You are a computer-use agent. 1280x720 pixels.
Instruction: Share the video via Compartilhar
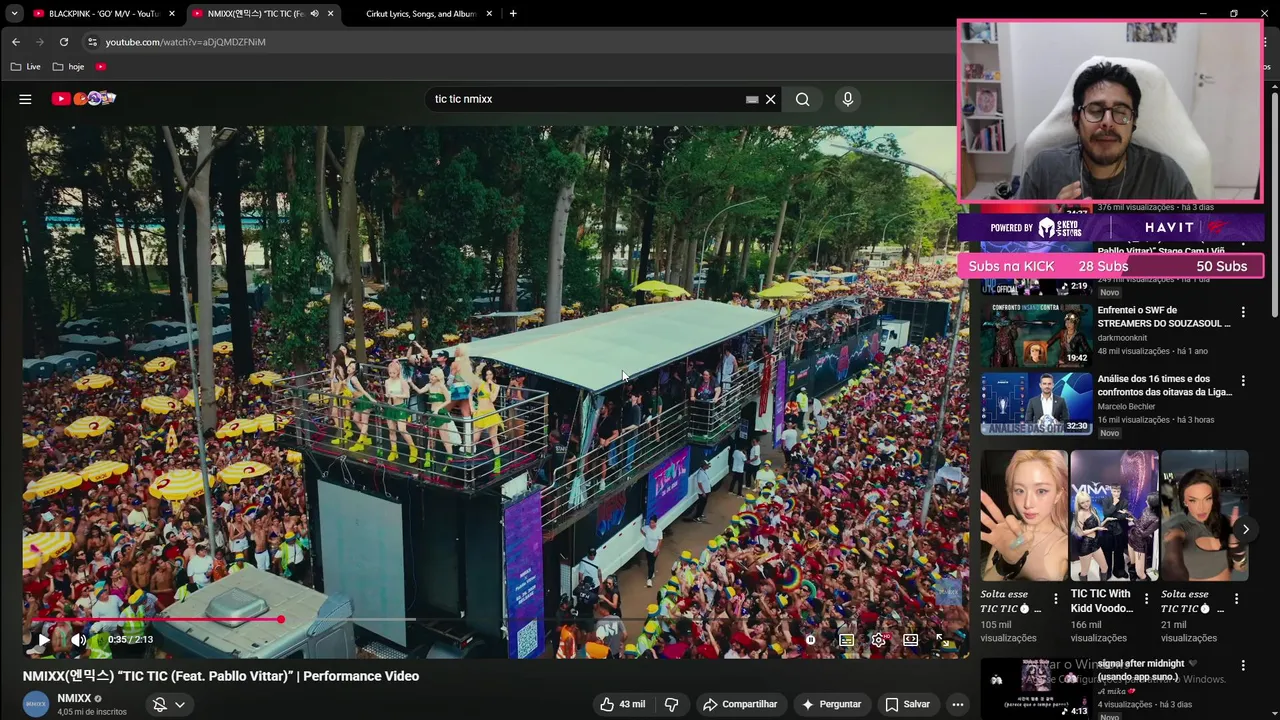[x=740, y=704]
